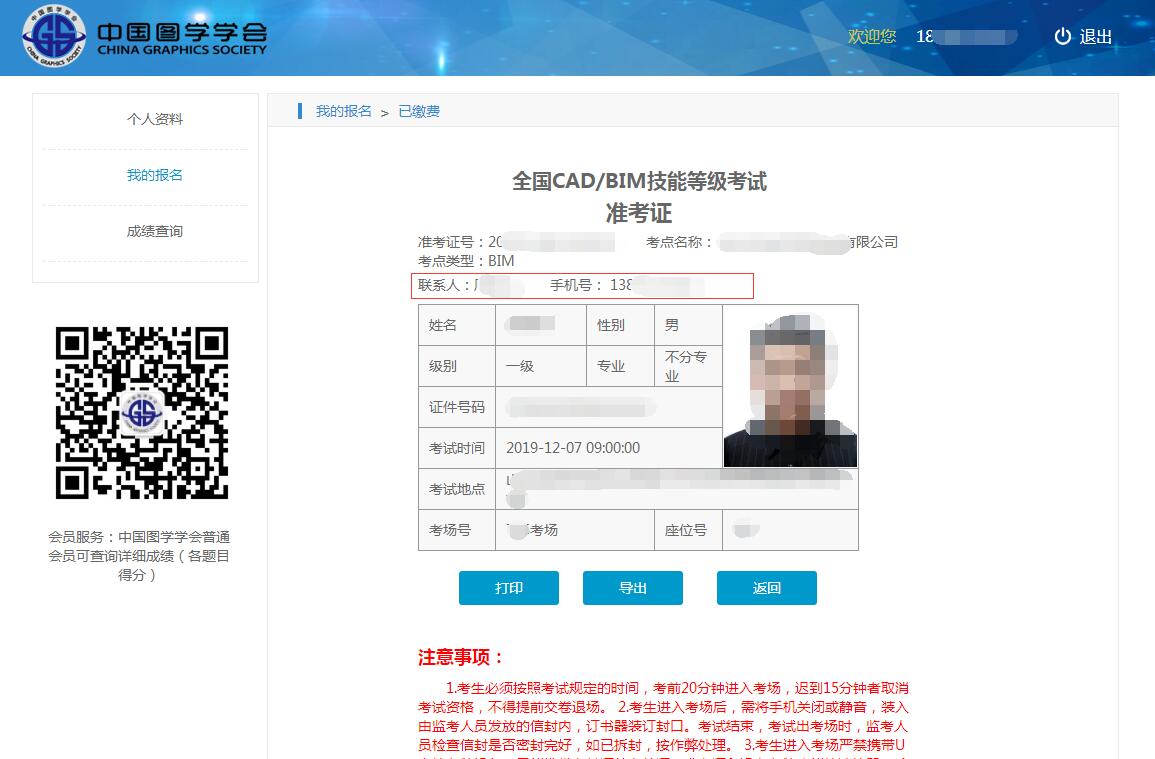Click the 会员服务 note below the QR code

[x=139, y=555]
